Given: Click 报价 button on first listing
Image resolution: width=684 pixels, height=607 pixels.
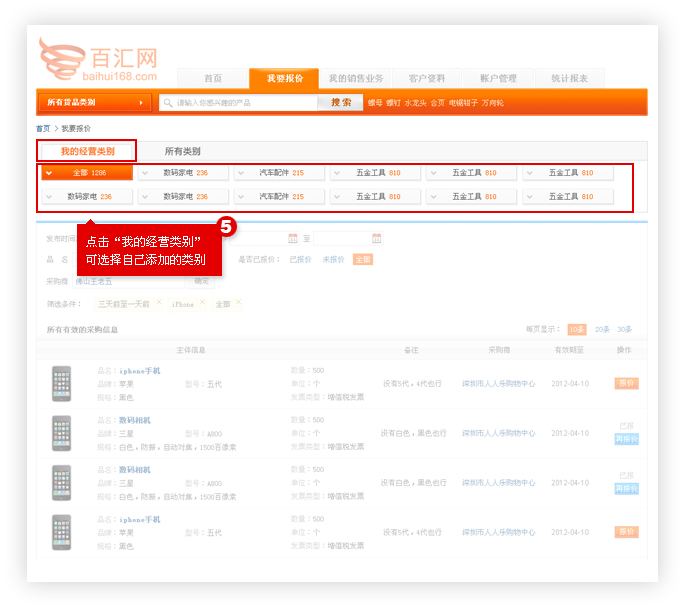Looking at the screenshot, I should (626, 383).
